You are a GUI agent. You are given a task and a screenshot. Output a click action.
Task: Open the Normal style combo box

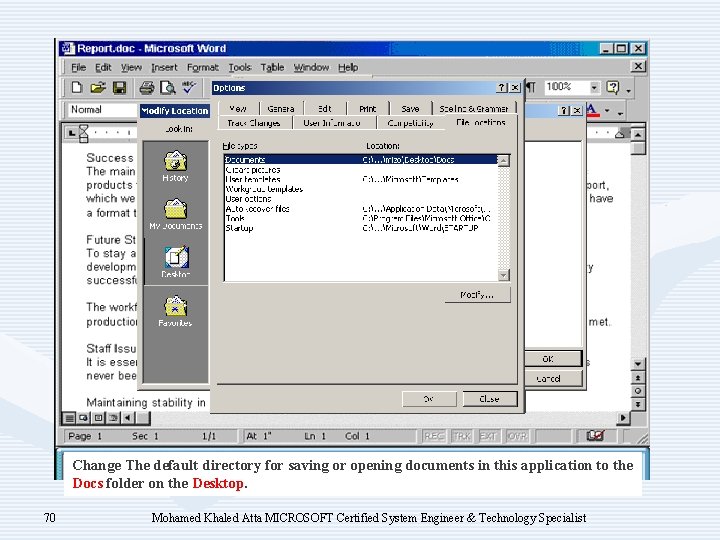101,110
